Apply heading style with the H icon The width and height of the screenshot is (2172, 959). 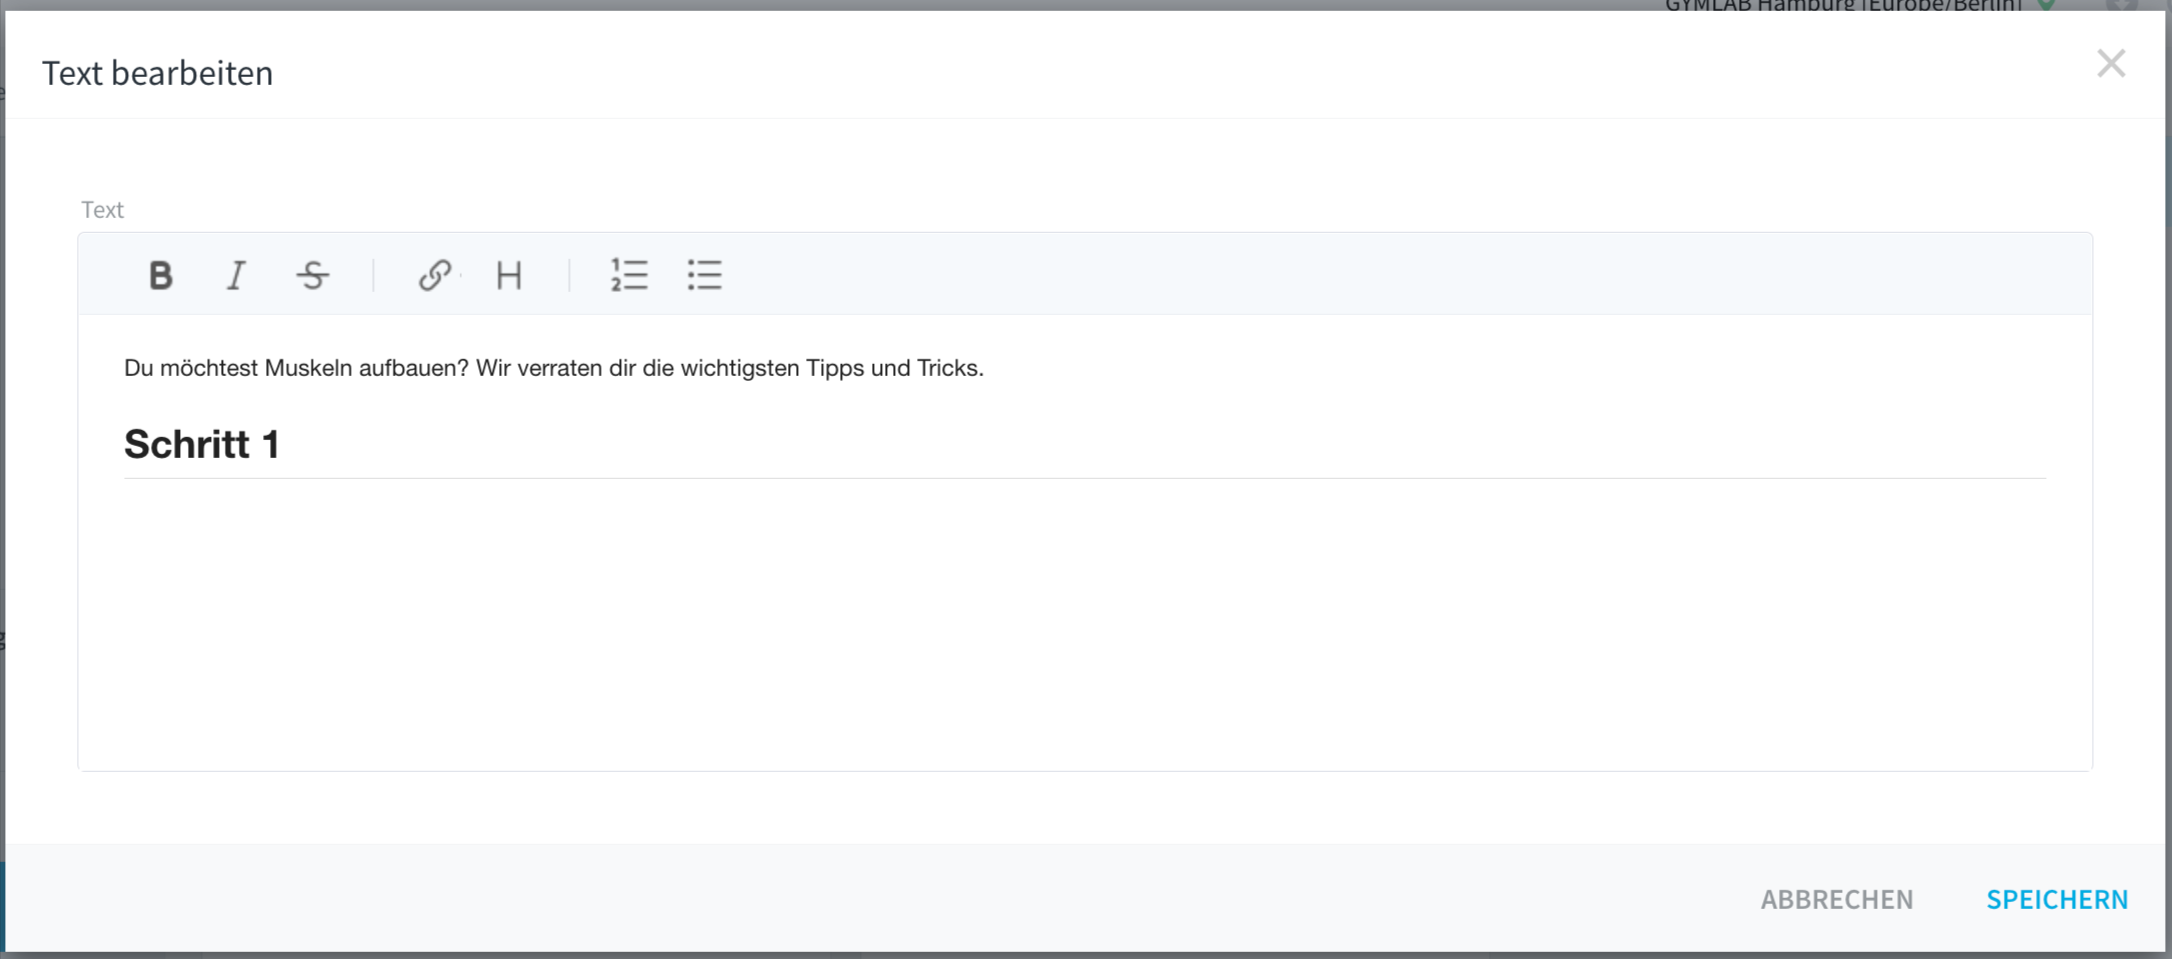click(509, 275)
